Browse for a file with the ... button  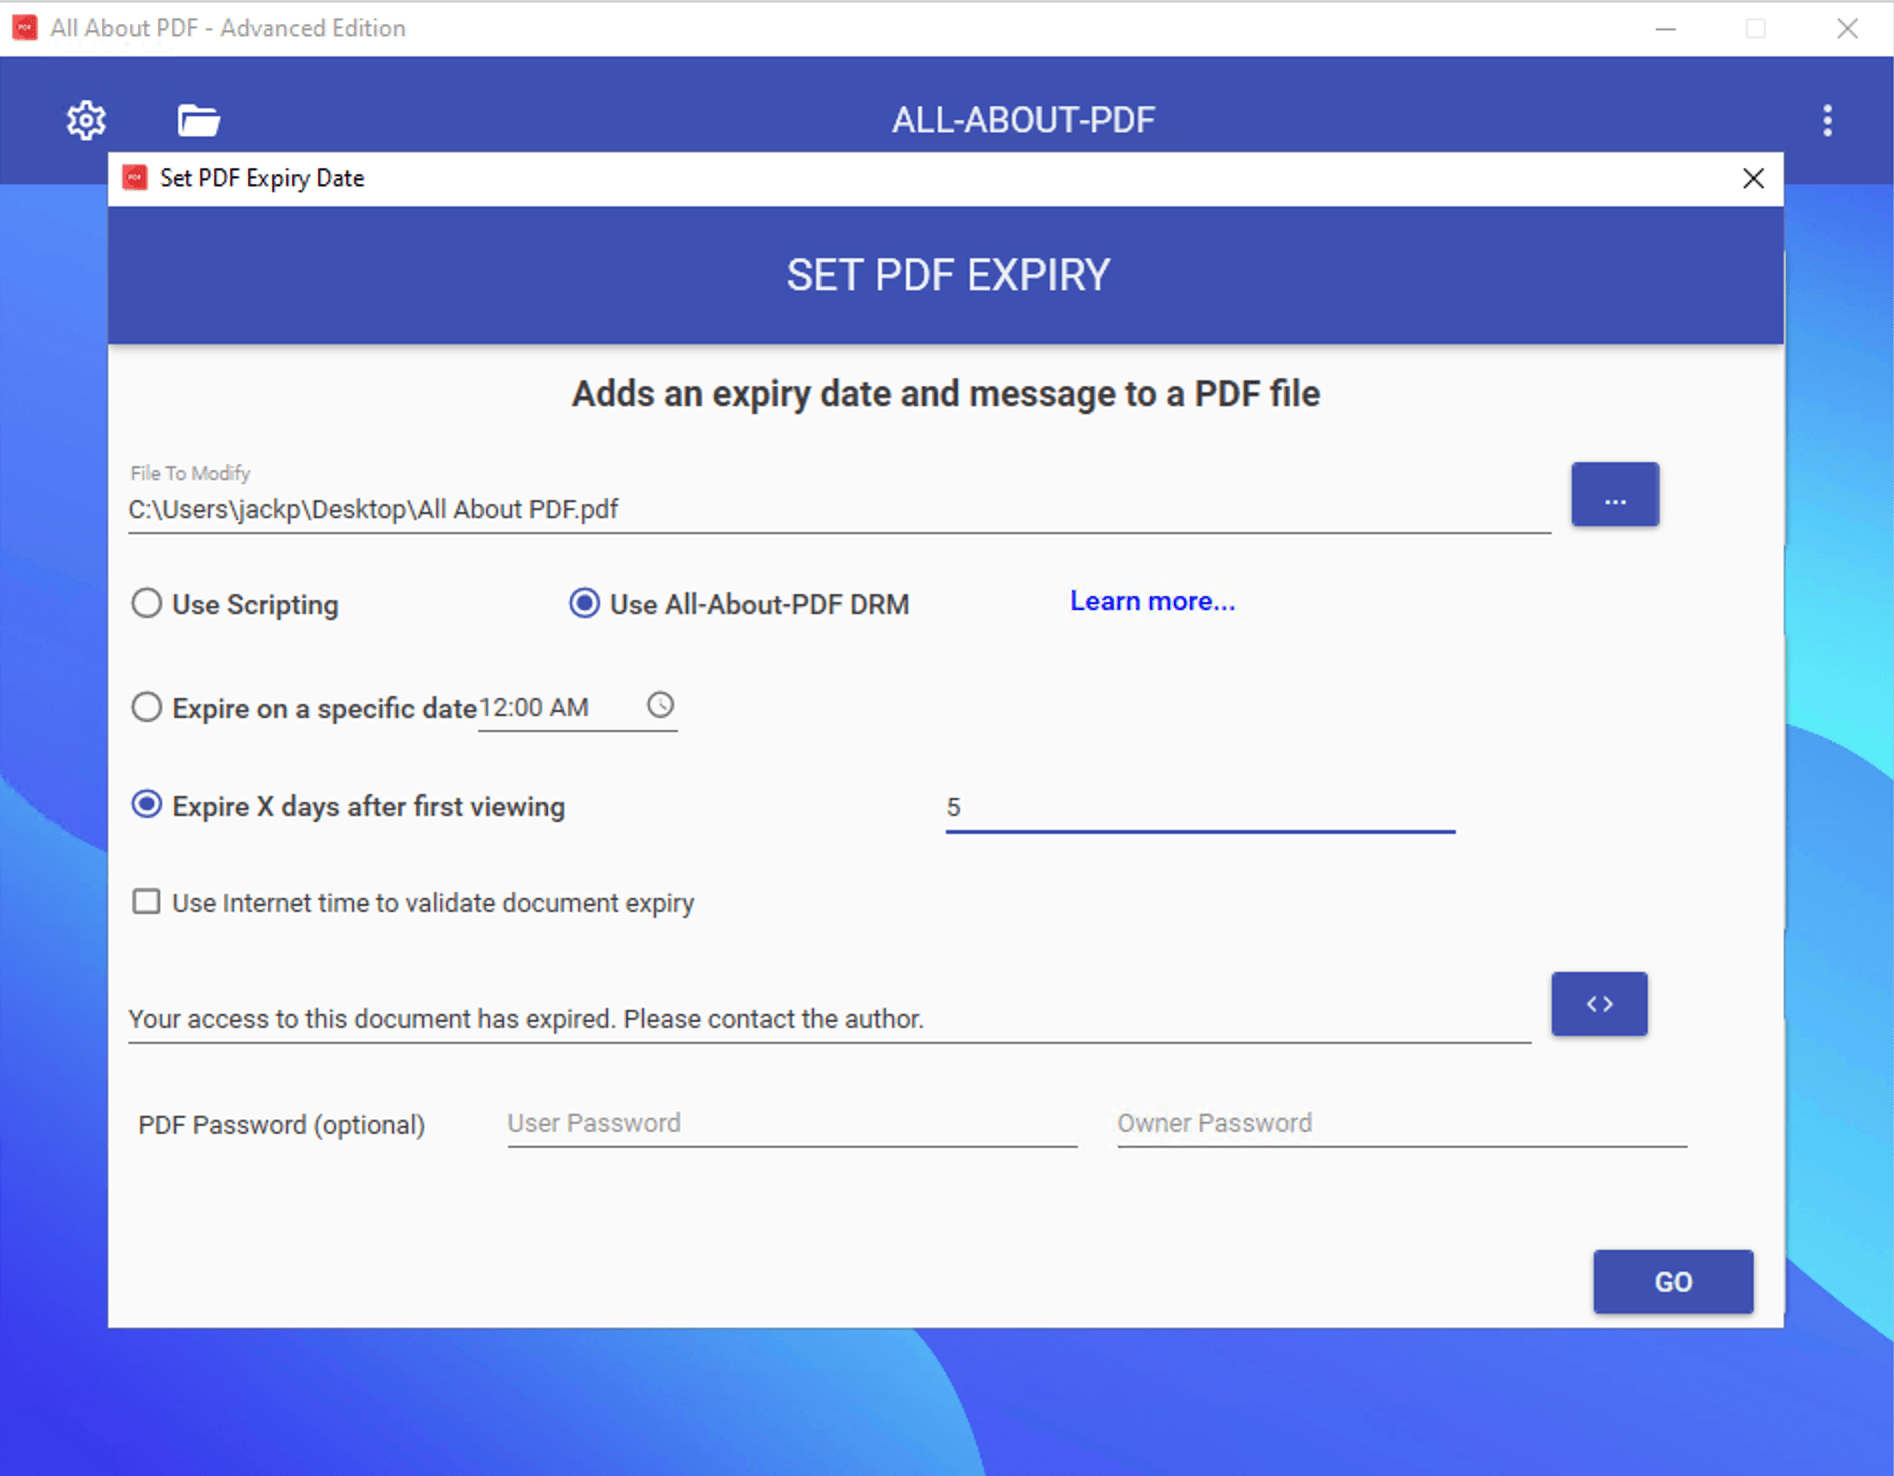click(x=1614, y=494)
